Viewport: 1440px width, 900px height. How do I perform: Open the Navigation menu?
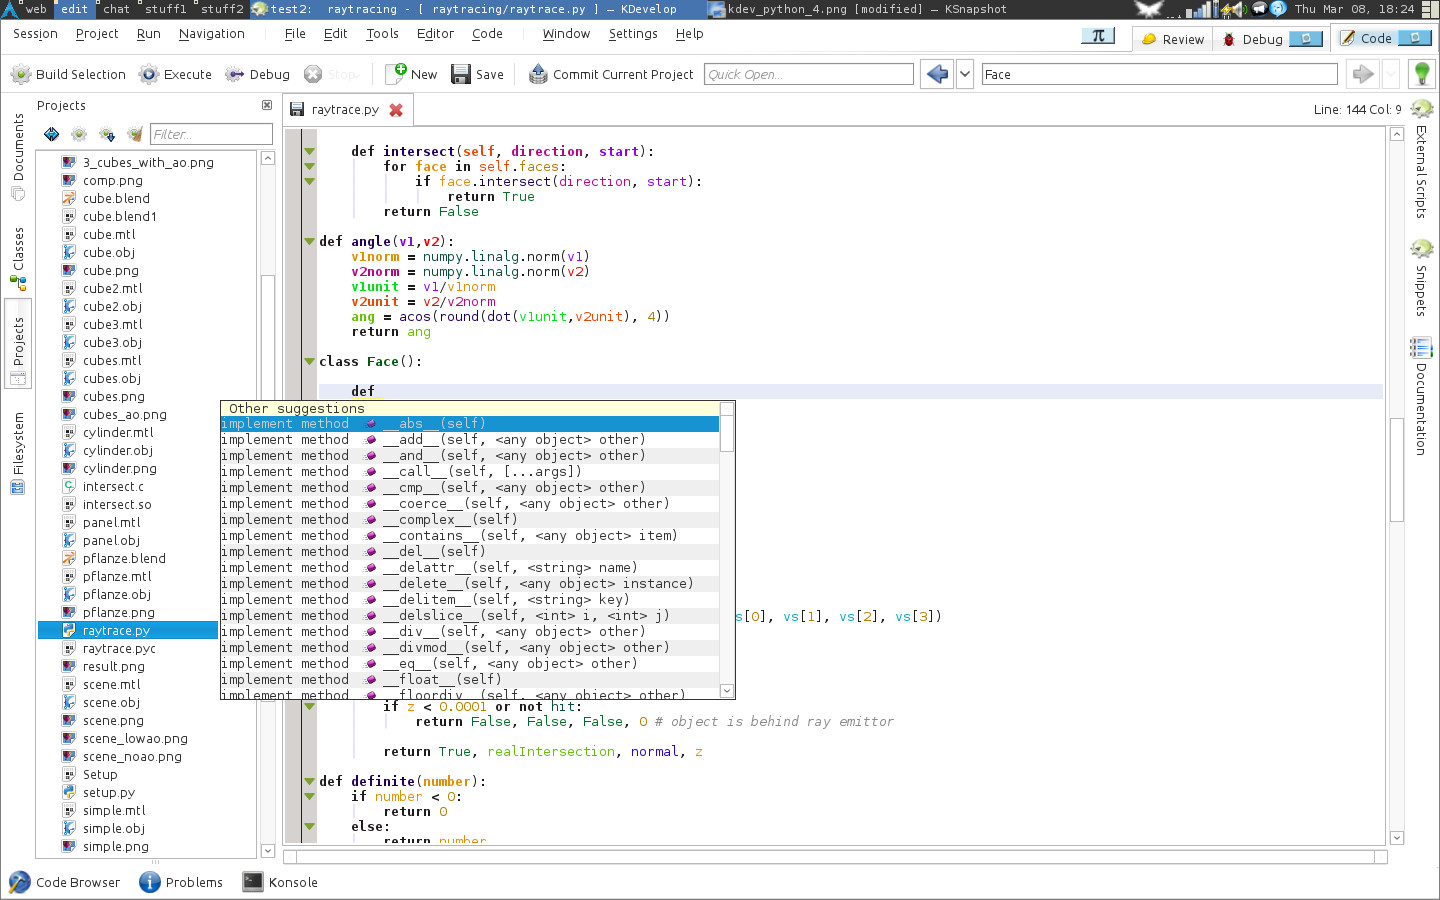tap(211, 34)
